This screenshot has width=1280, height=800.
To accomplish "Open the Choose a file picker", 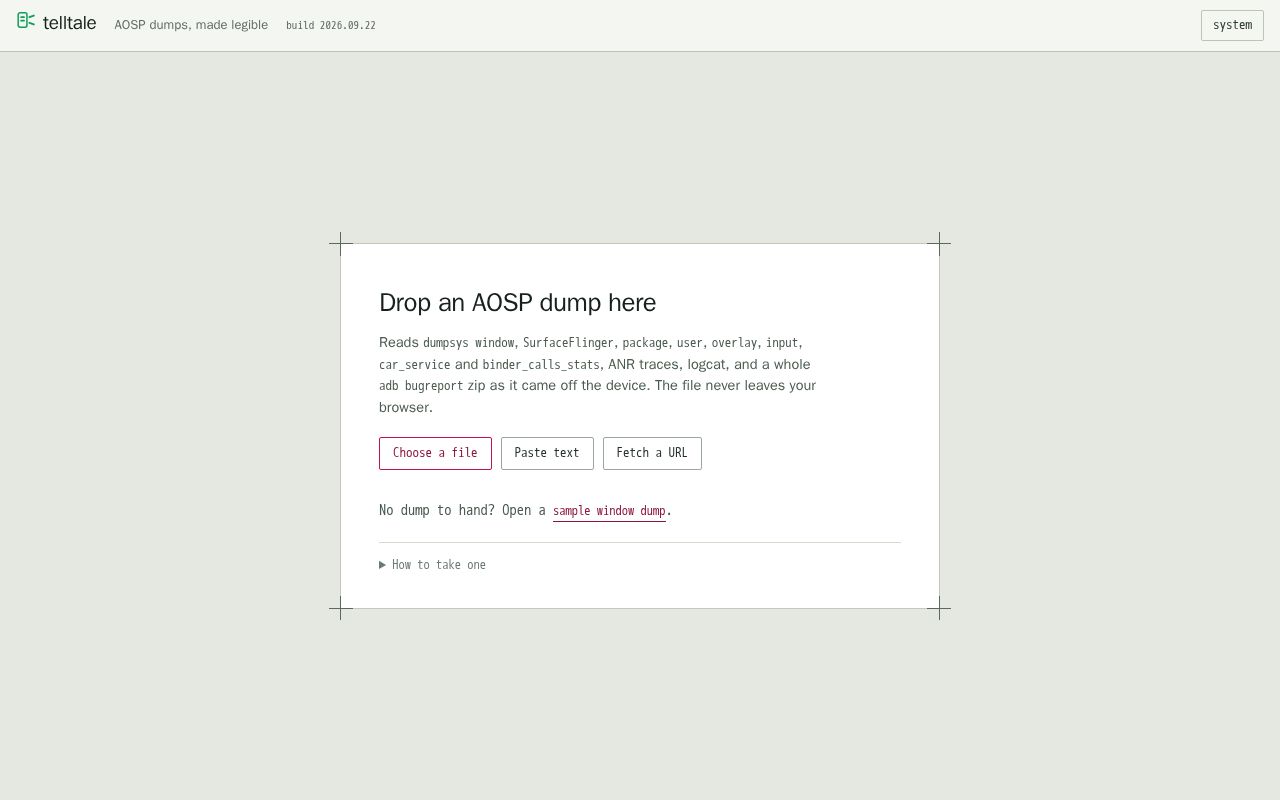I will (x=435, y=453).
